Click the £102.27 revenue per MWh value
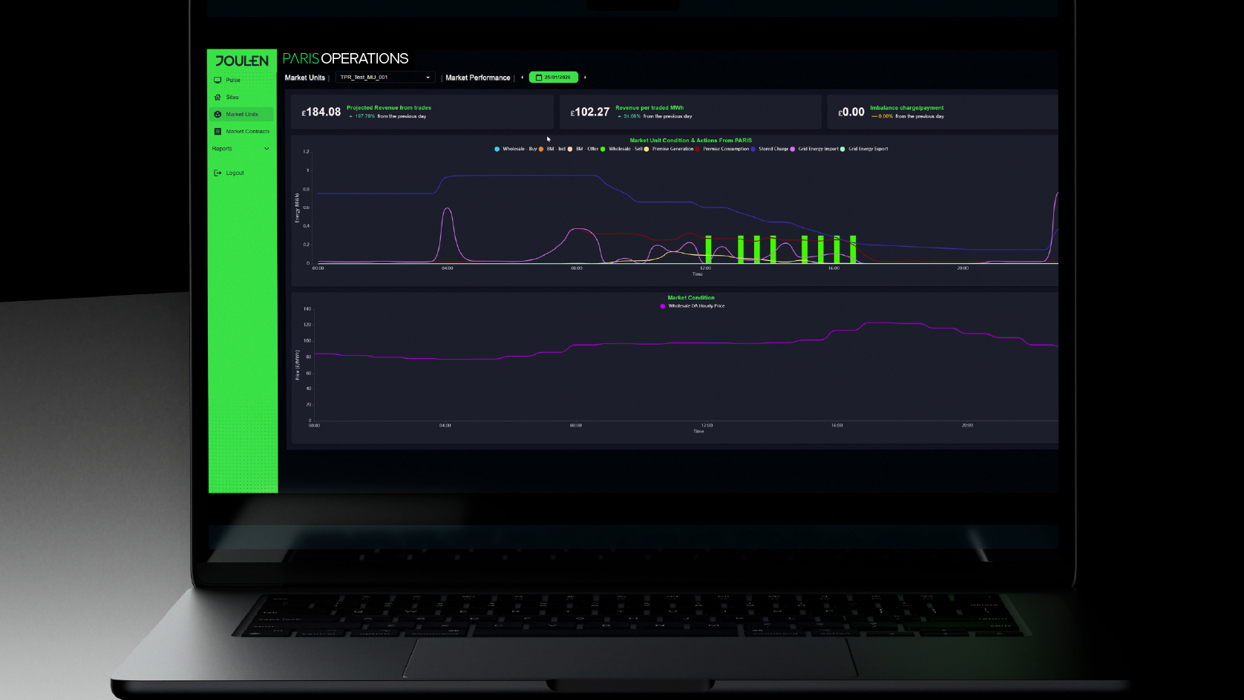Screen dimensions: 1244x700 (x=590, y=112)
